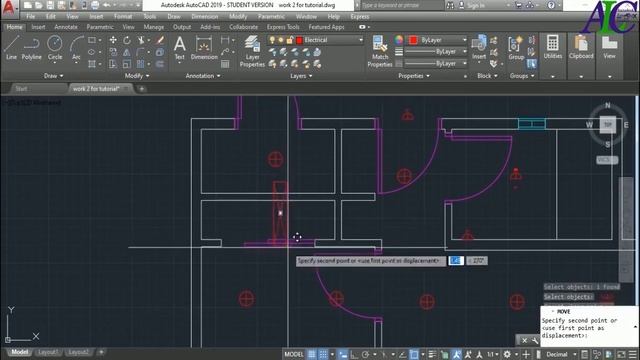The image size is (640, 360).
Task: Expand the Modify panel
Action: point(137,76)
